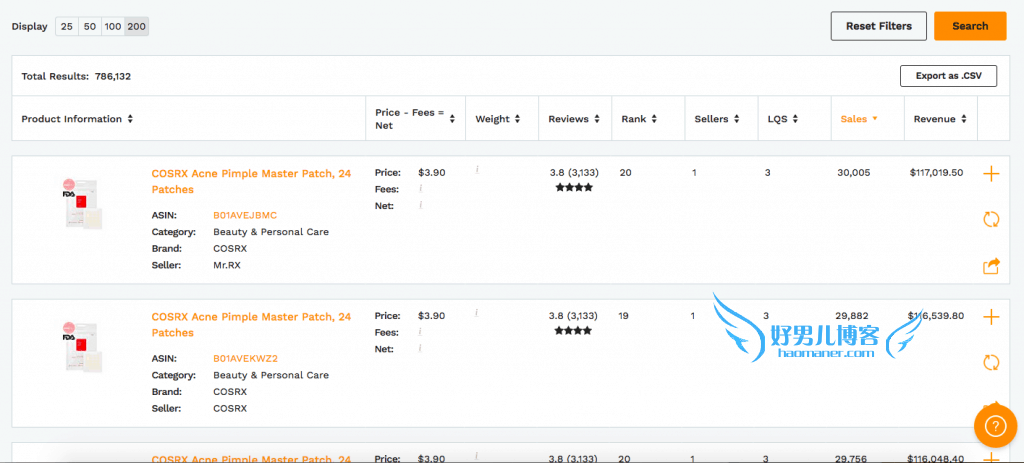Sort by Price - Fees = Net column

pos(415,119)
